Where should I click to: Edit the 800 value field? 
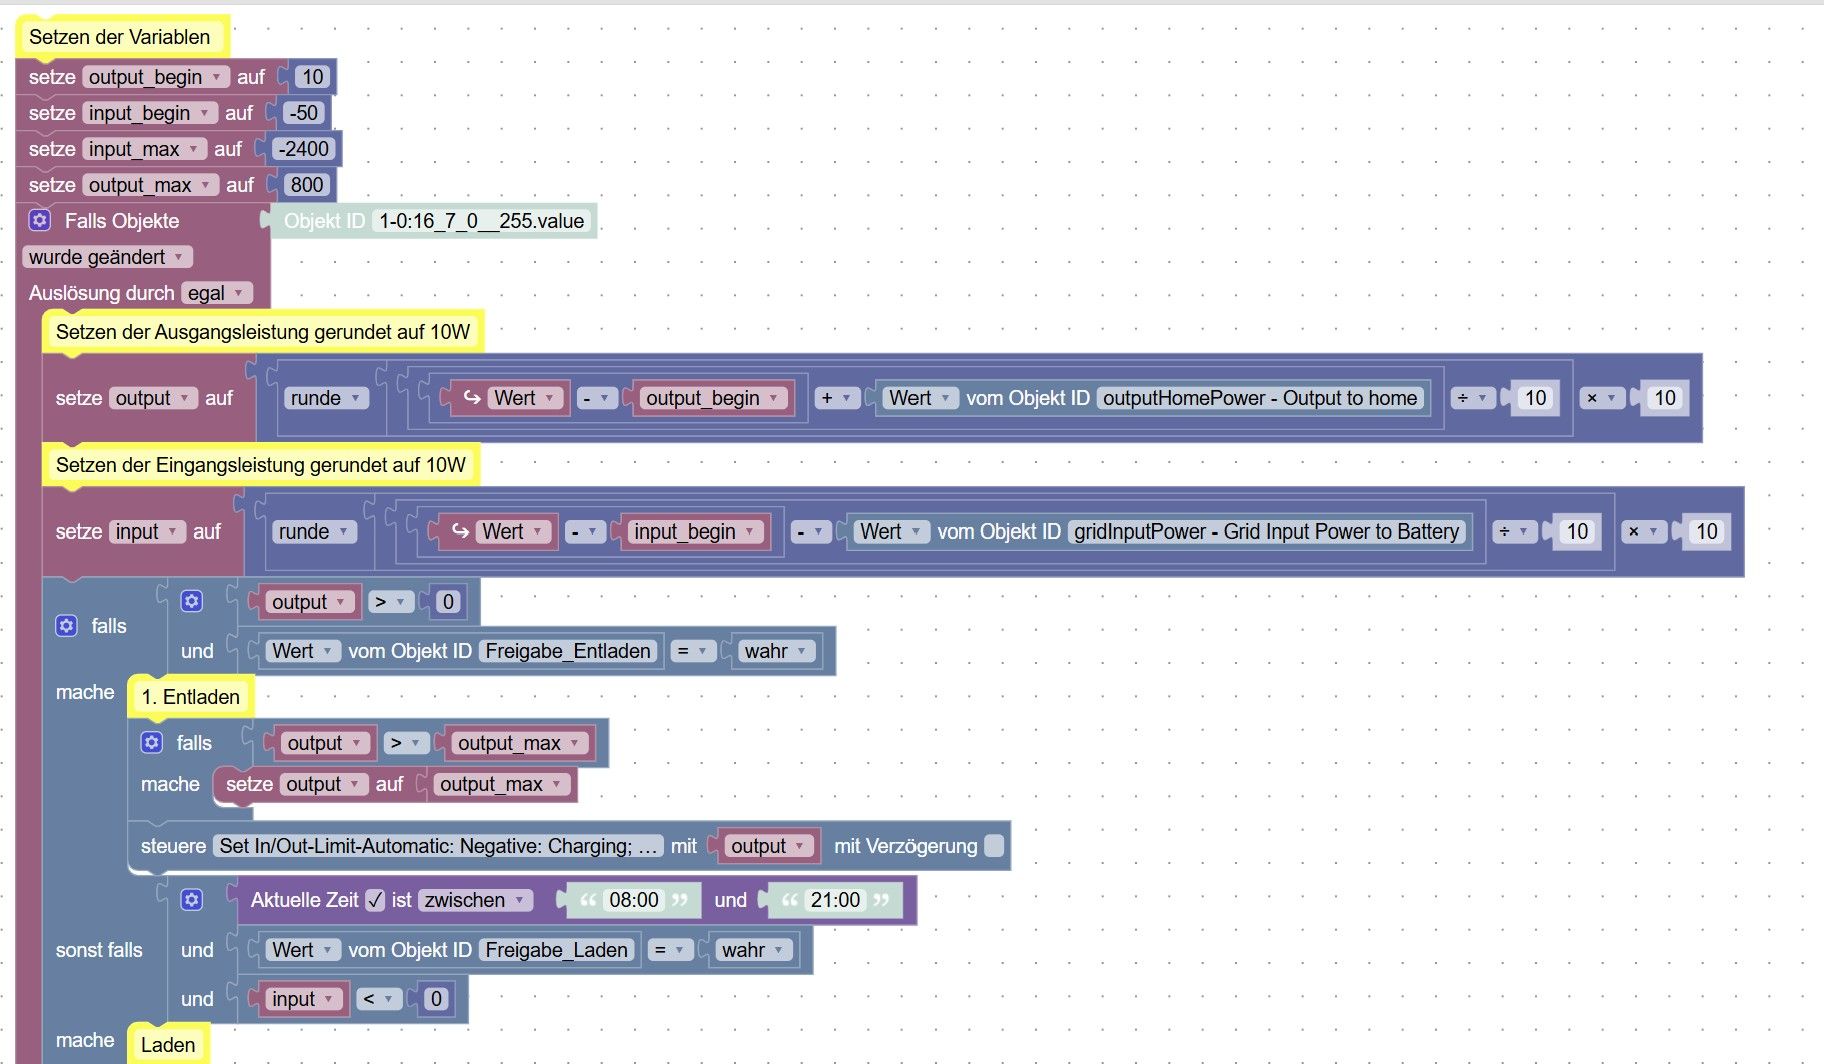307,185
